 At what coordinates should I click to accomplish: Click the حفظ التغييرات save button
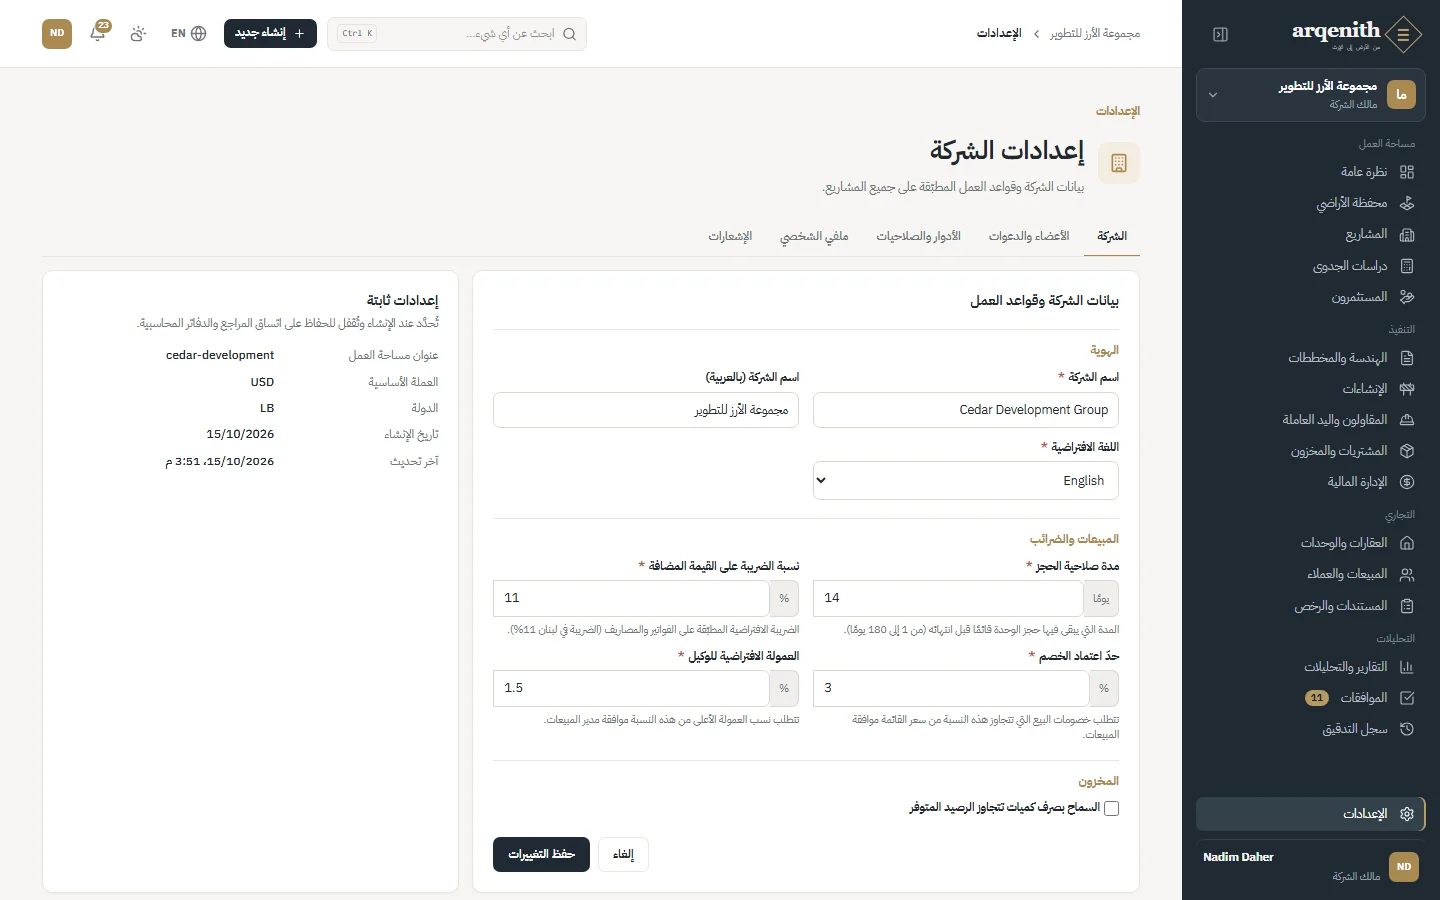click(x=541, y=855)
